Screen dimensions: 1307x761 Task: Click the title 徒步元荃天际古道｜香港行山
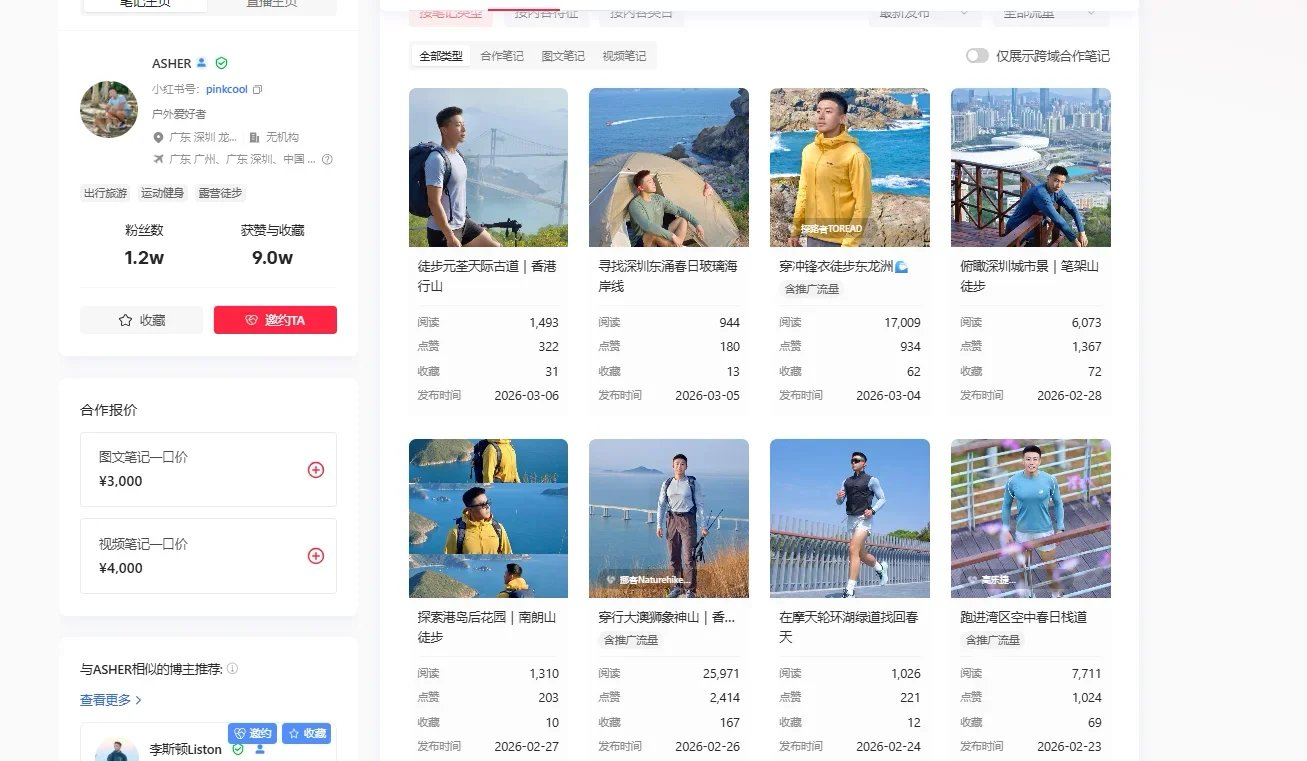tap(487, 276)
